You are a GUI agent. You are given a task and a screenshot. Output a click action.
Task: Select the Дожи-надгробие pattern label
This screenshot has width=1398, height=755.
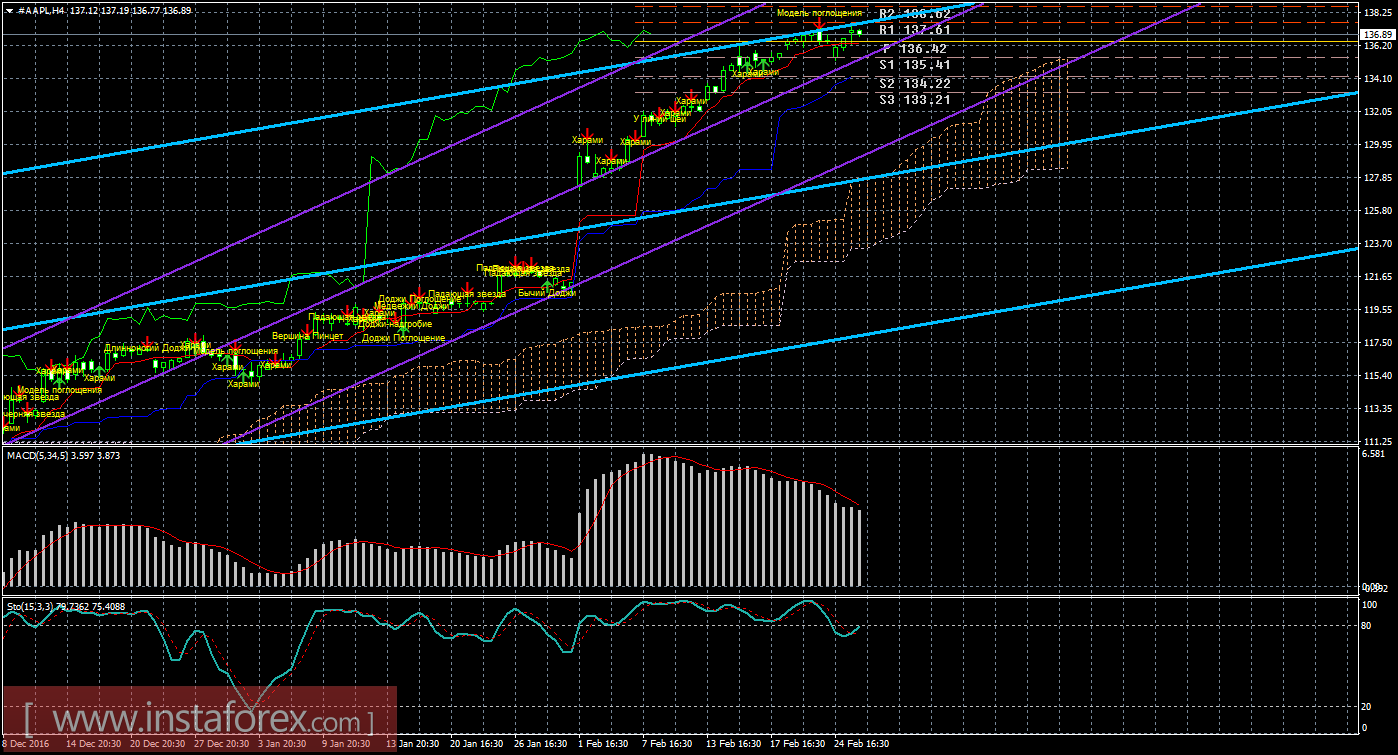[x=395, y=324]
